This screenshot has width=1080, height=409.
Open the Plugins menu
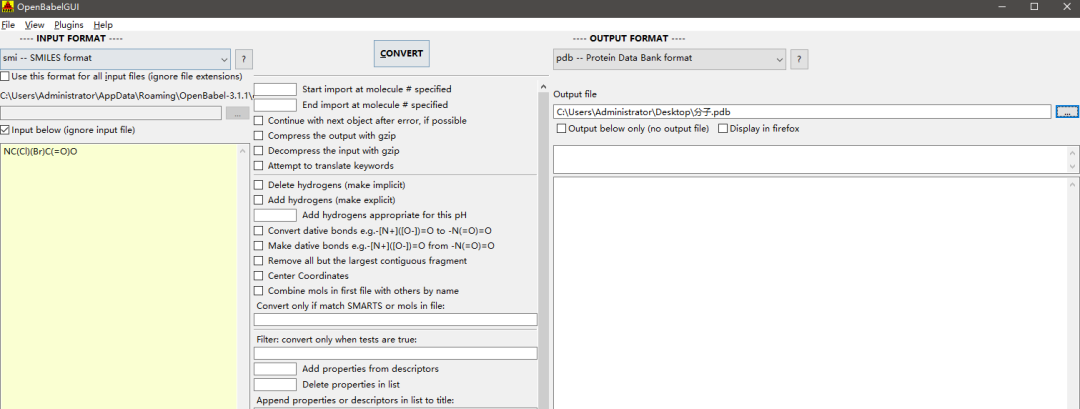click(x=69, y=25)
